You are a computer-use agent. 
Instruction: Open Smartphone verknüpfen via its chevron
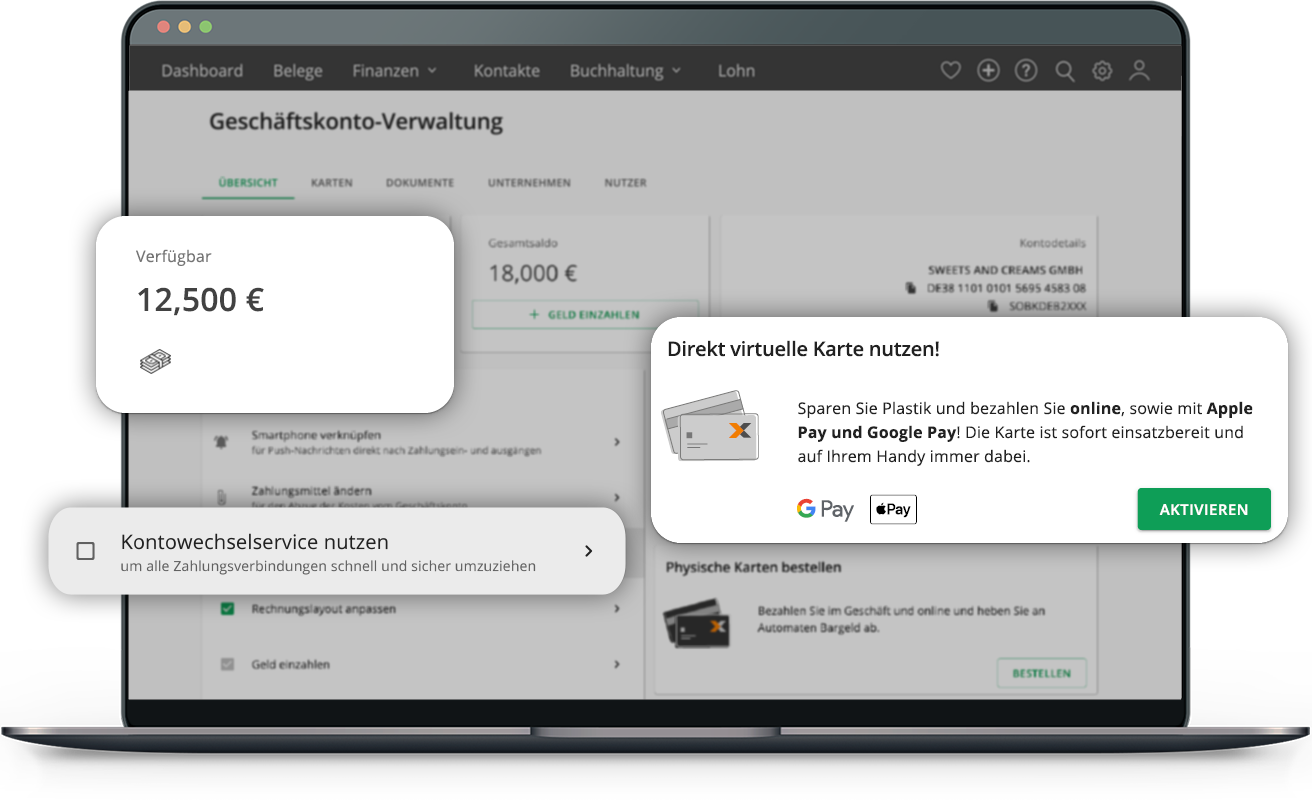pos(617,441)
